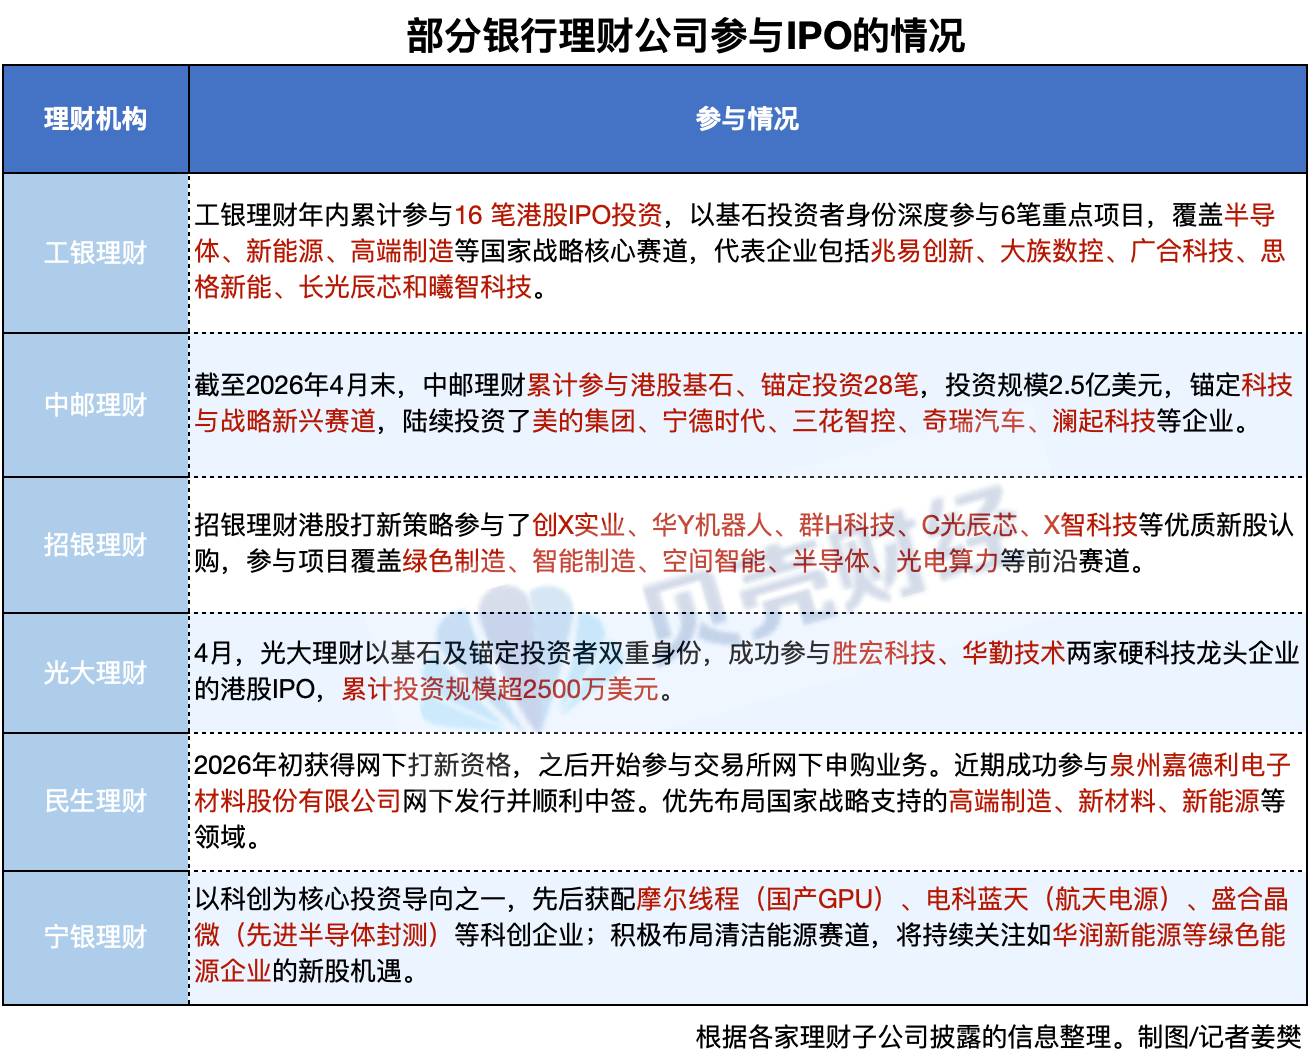Click the 宁银理财 row label
Image resolution: width=1314 pixels, height=1064 pixels.
tap(95, 937)
